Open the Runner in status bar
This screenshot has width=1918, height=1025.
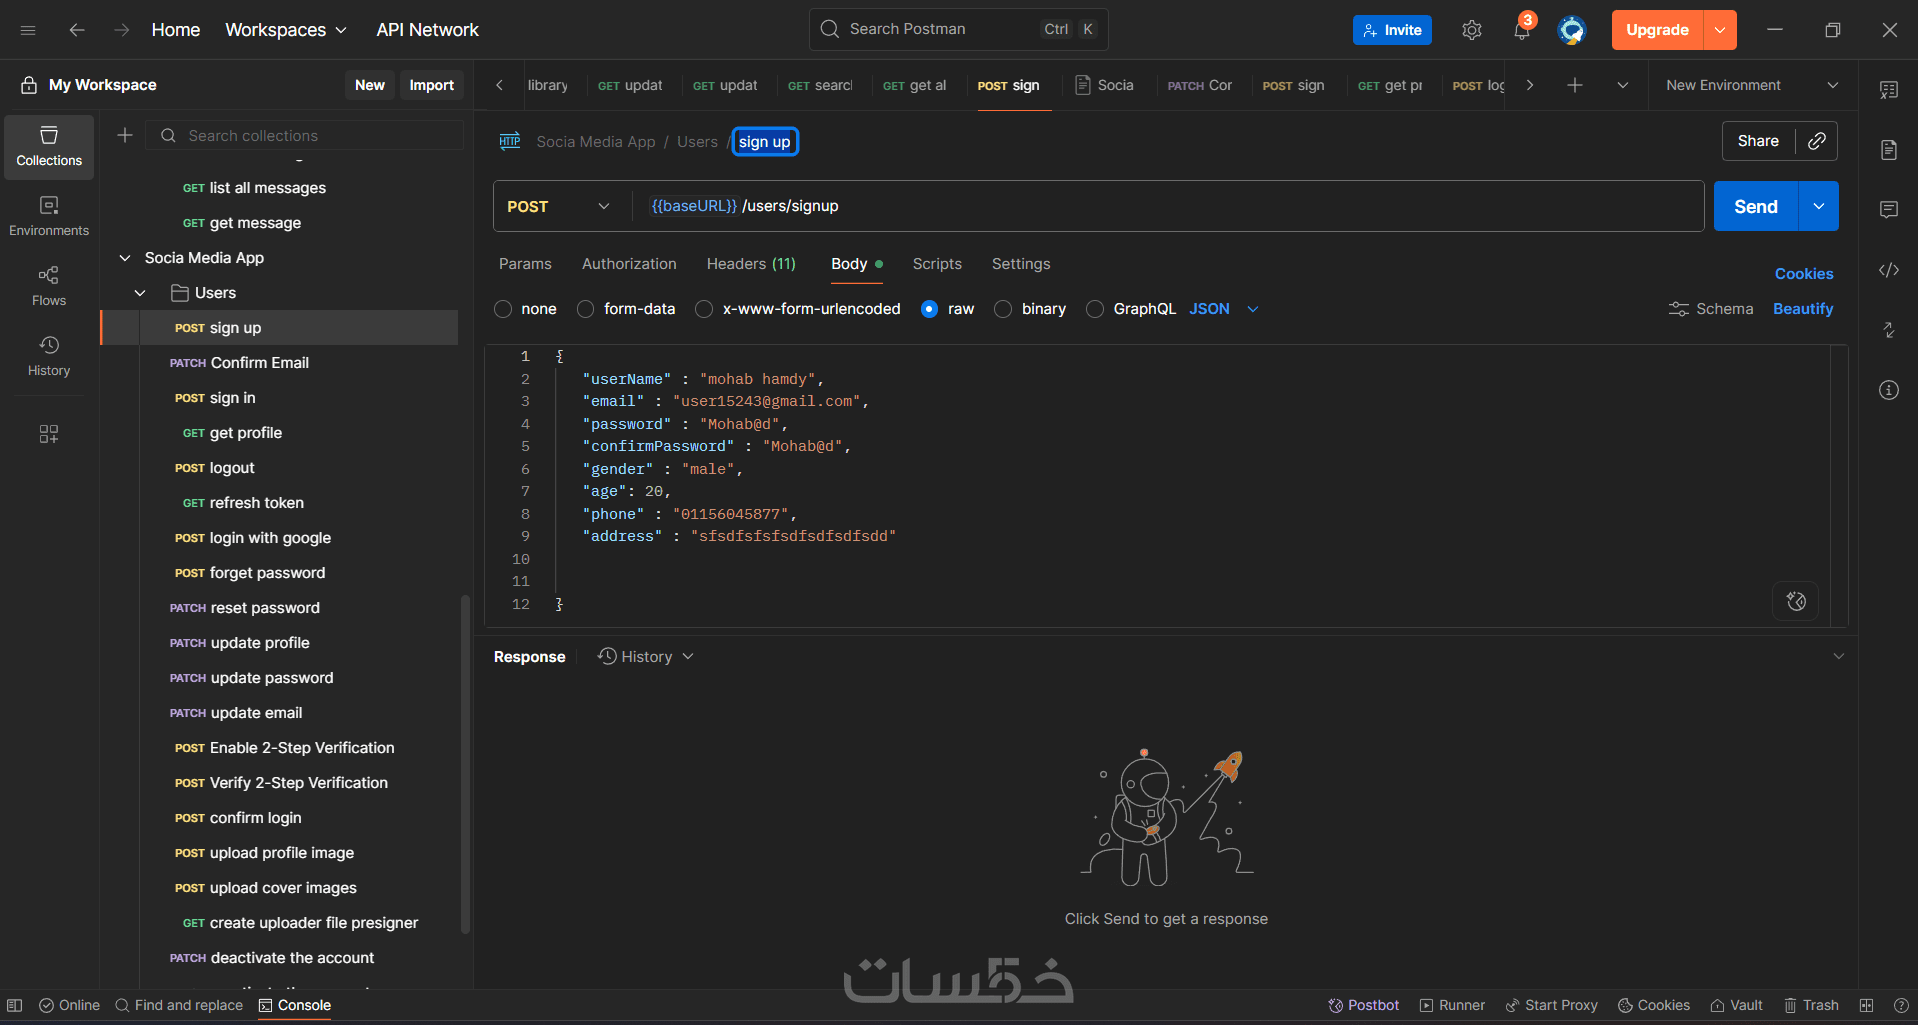coord(1452,1005)
